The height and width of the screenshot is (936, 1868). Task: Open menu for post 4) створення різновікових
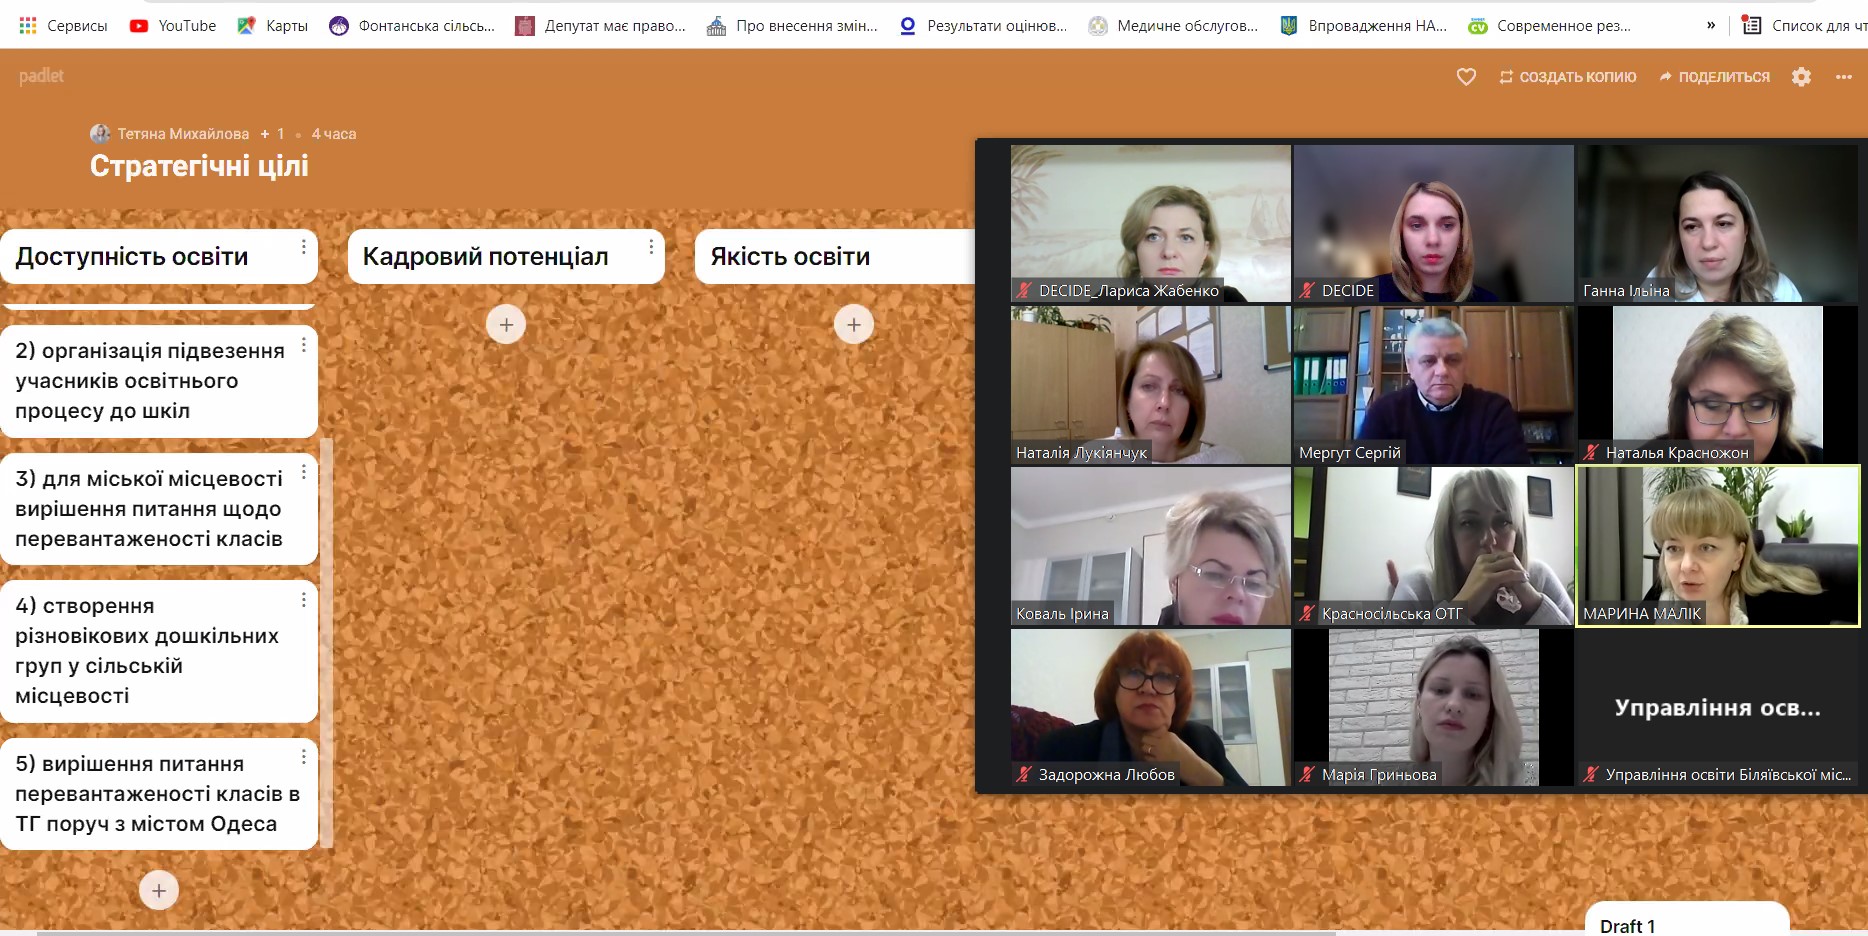(x=304, y=600)
